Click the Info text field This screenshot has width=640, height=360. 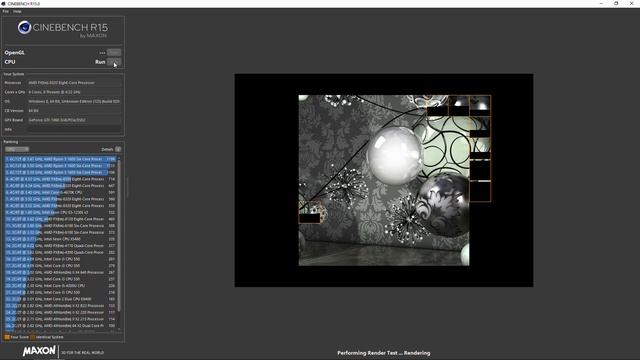pos(74,129)
